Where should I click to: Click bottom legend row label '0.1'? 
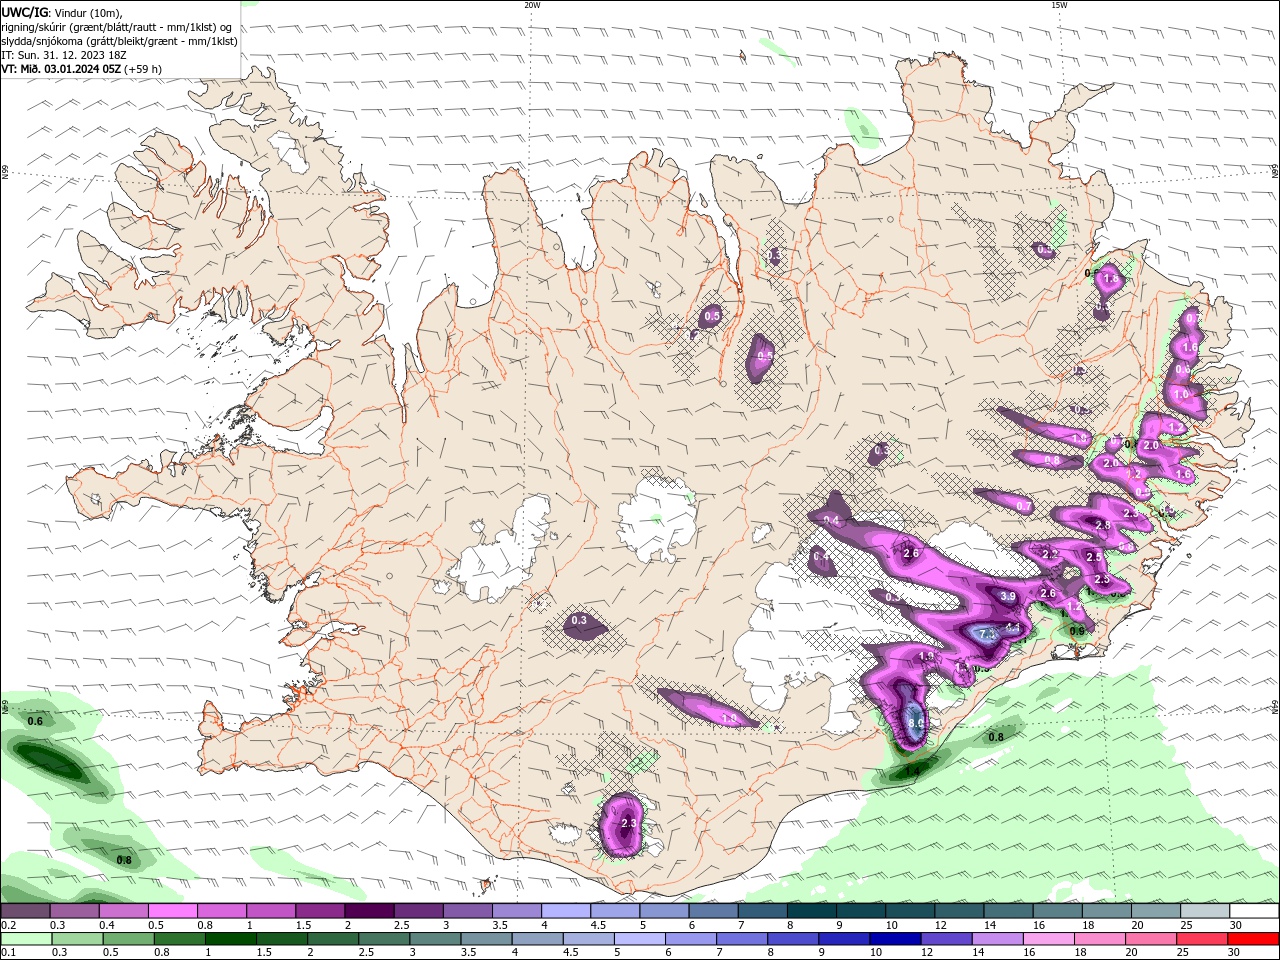pos(9,953)
